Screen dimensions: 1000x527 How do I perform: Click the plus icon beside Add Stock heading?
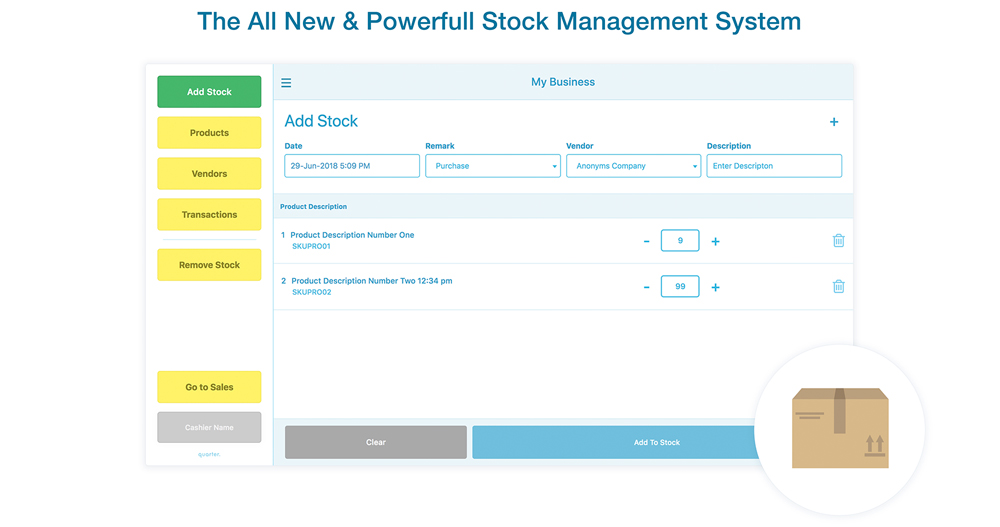(x=834, y=122)
